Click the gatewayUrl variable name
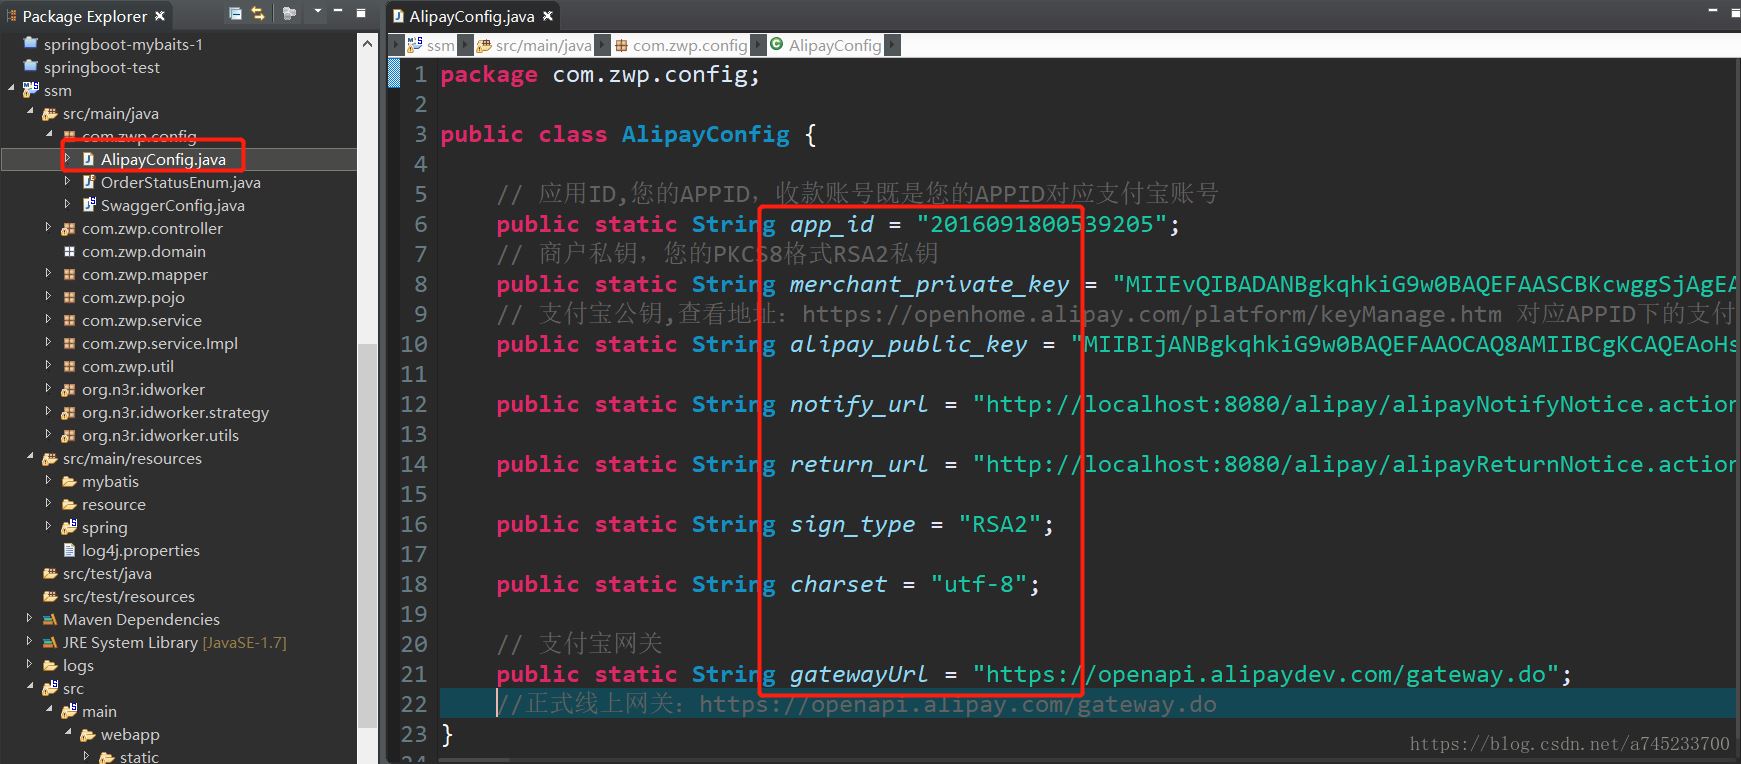 click(859, 674)
